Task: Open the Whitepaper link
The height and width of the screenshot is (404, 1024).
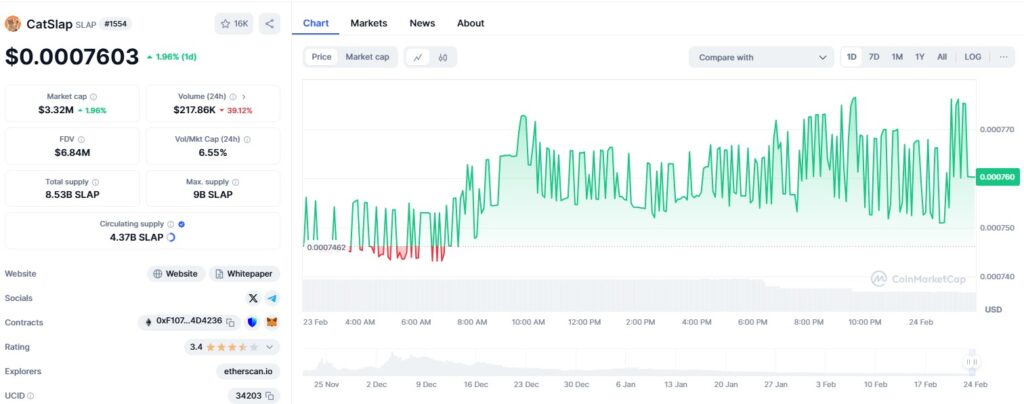Action: [245, 273]
